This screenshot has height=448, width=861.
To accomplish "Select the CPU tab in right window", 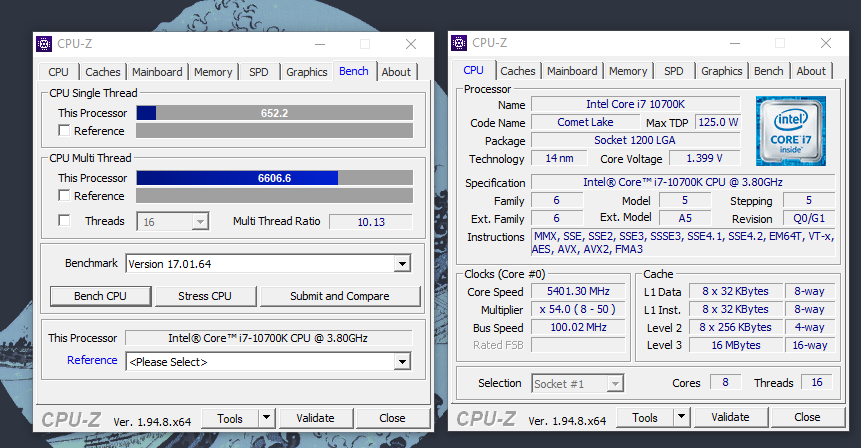I will (473, 70).
